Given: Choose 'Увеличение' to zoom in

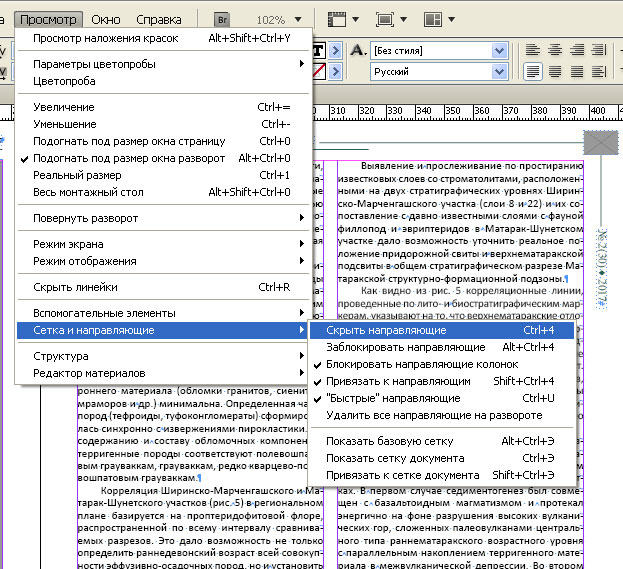Looking at the screenshot, I should (x=163, y=107).
